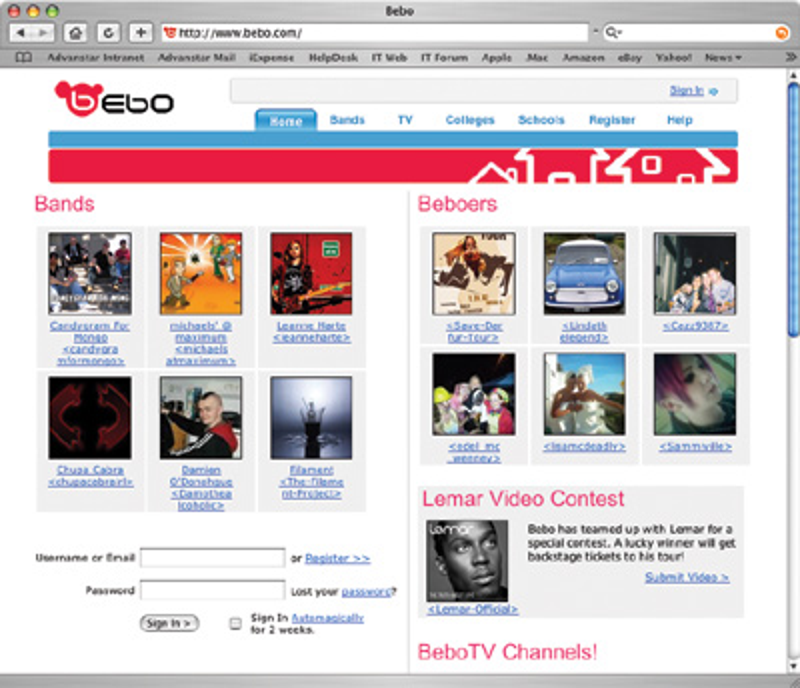
Task: Open the Apple bookmark
Action: (496, 58)
